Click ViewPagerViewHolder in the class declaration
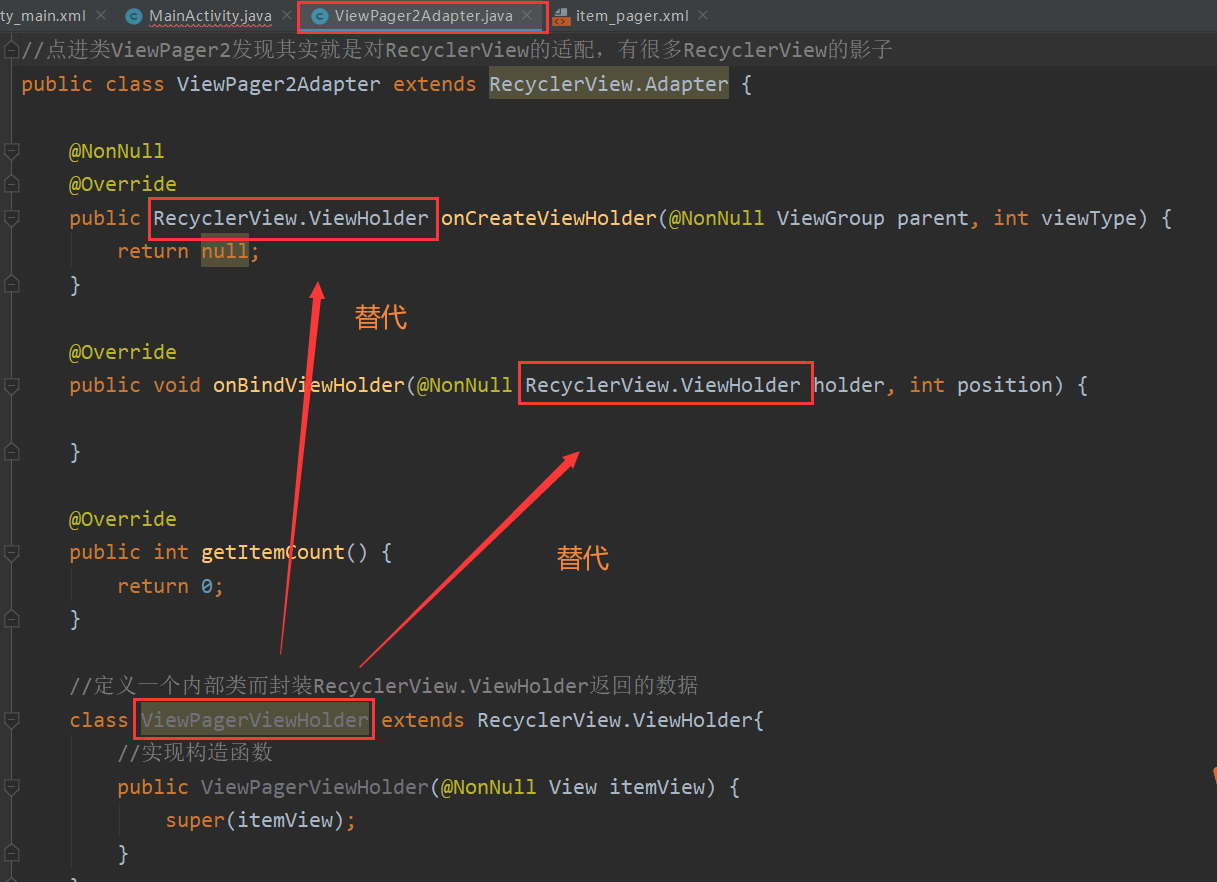1217x882 pixels. pos(255,720)
